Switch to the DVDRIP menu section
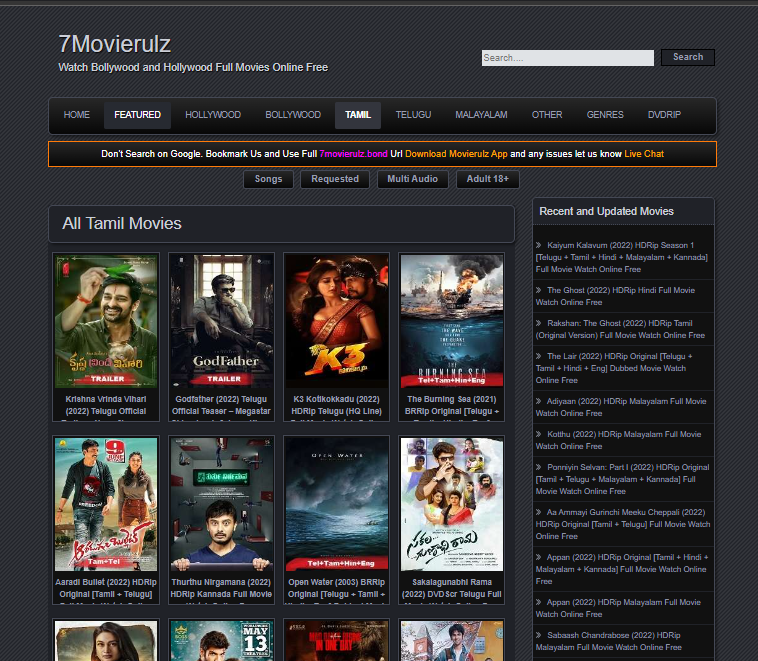758x661 pixels. pos(664,115)
